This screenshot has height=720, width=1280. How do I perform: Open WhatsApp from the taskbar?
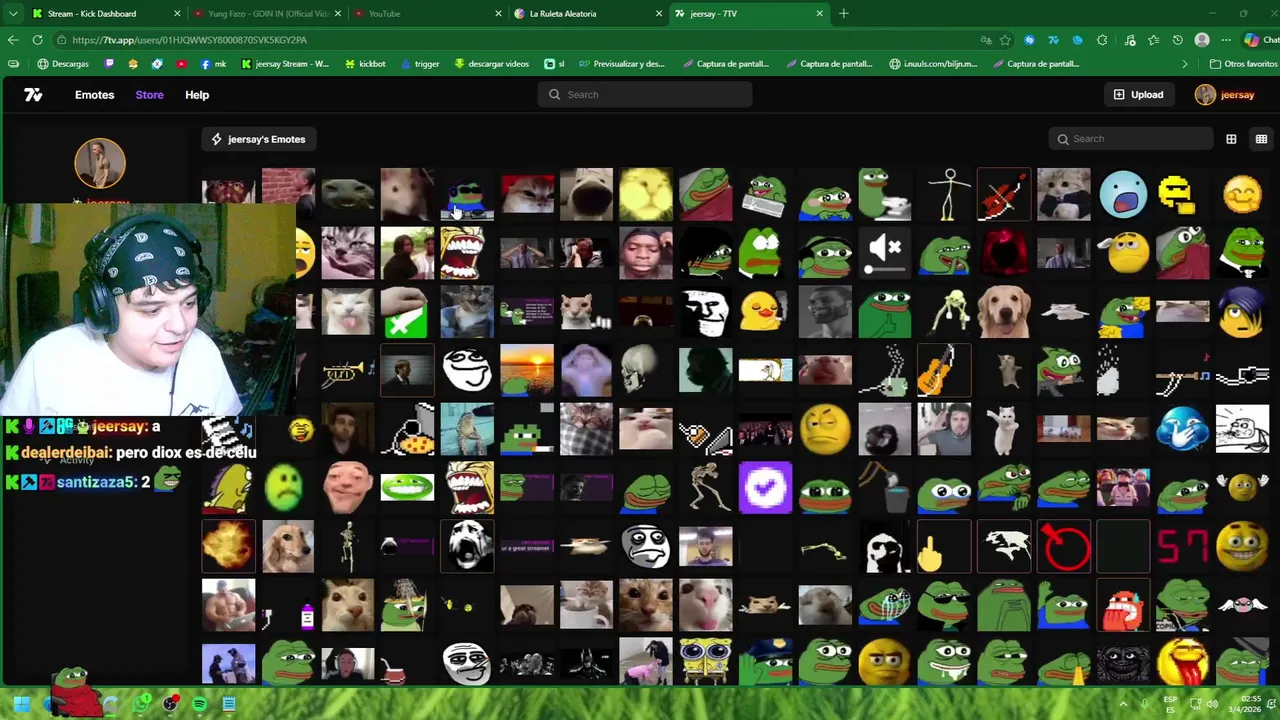point(142,704)
